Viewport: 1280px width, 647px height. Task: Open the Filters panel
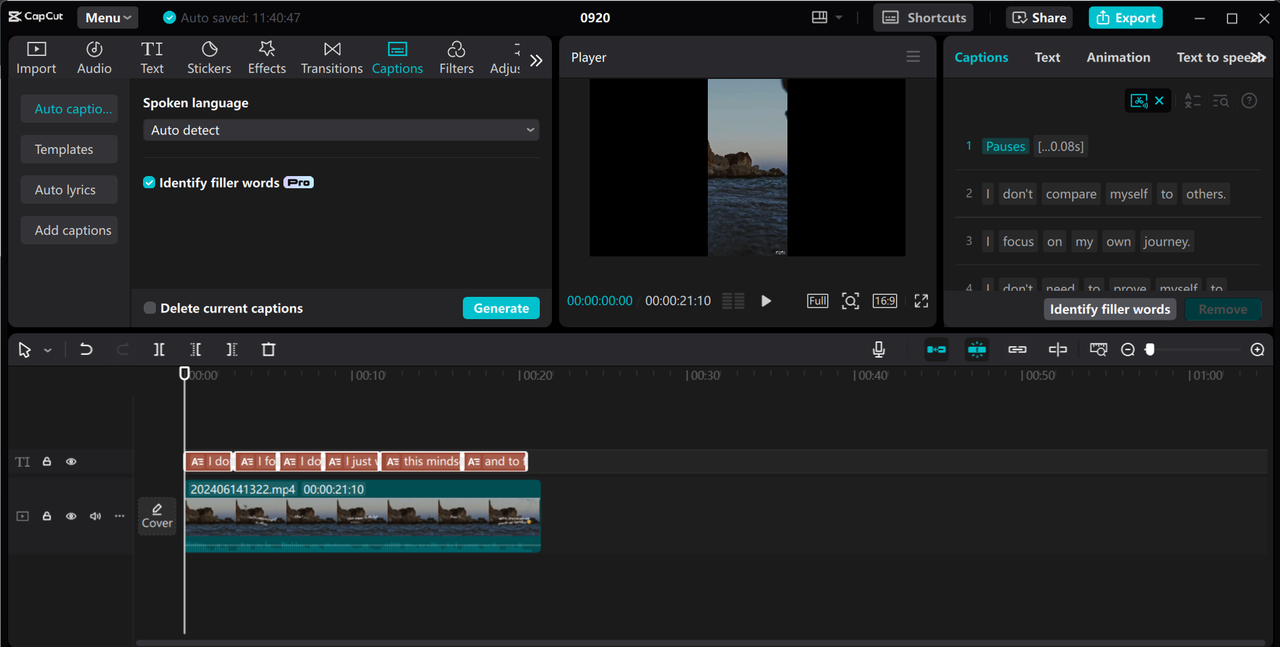tap(456, 58)
